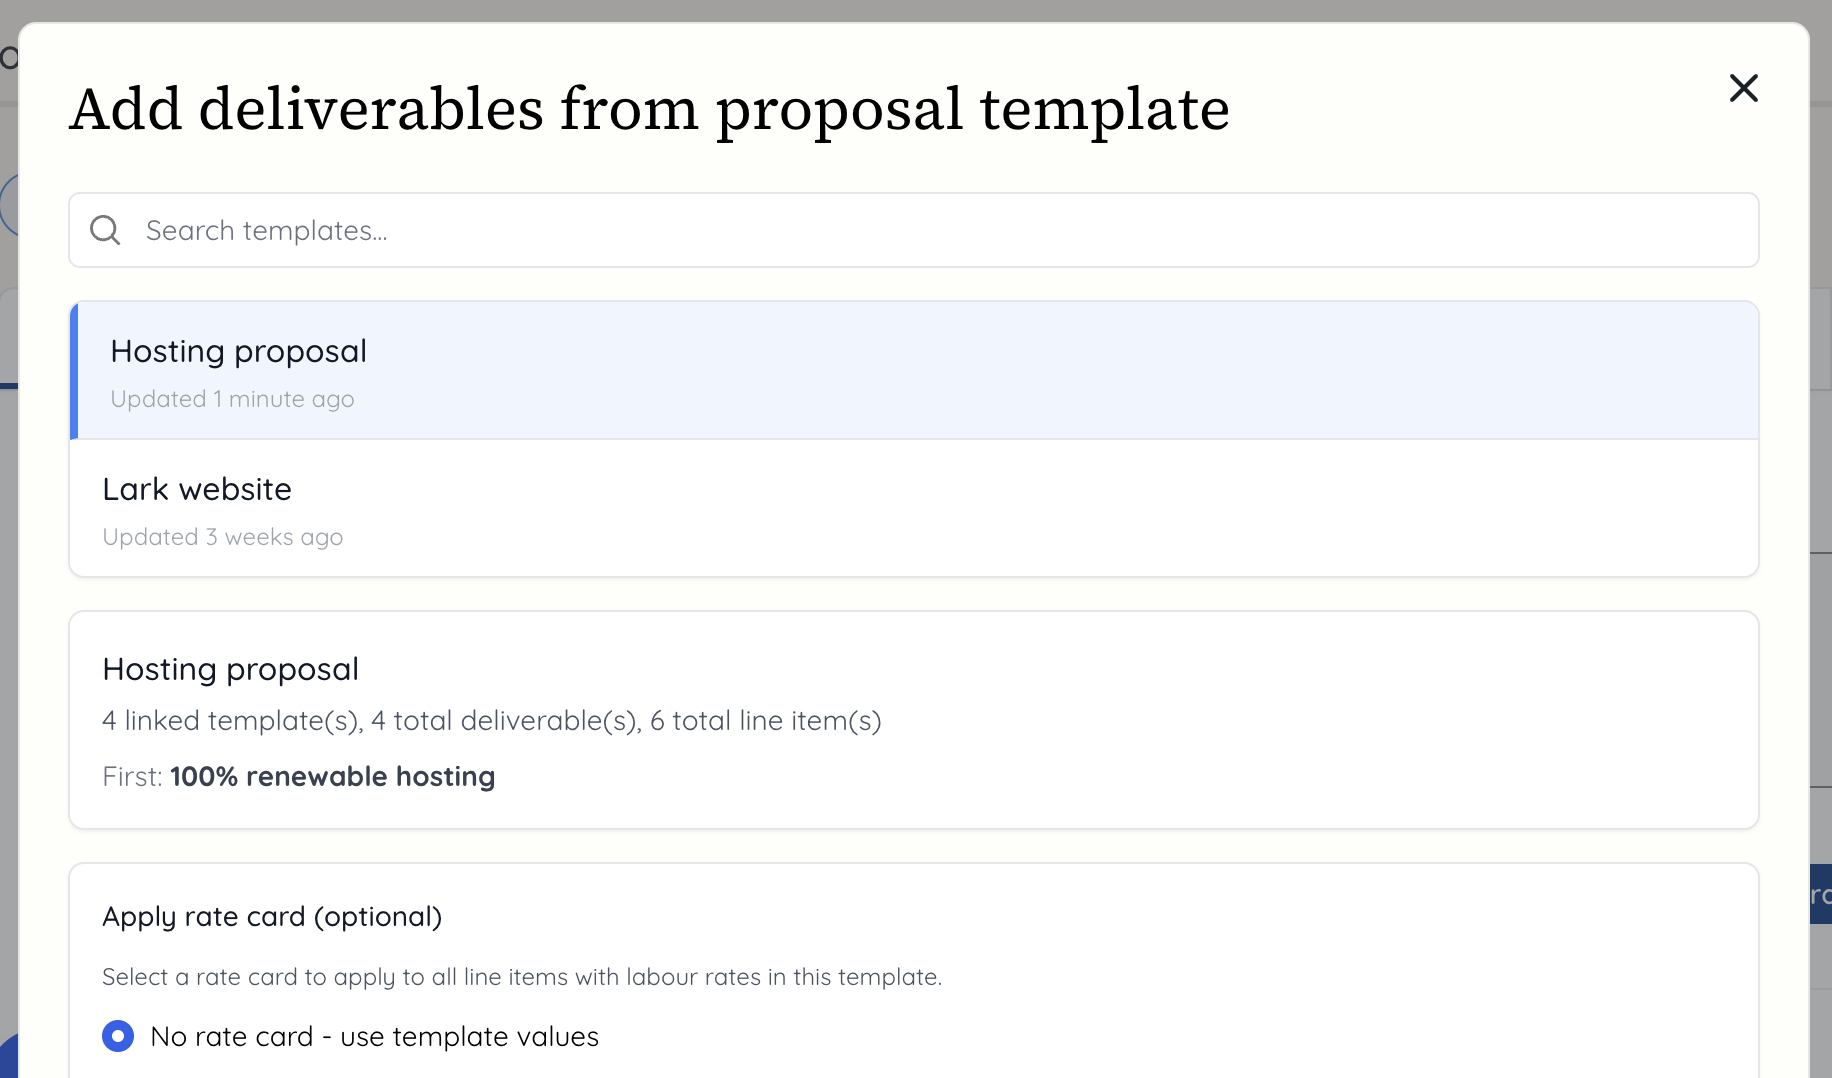
Task: Click the search magnifier icon
Action: pyautogui.click(x=105, y=229)
